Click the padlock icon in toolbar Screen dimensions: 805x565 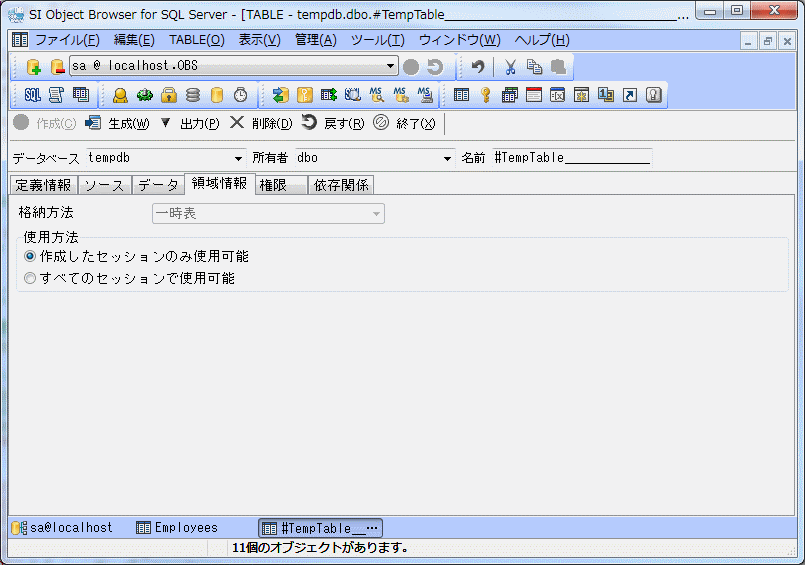[169, 95]
